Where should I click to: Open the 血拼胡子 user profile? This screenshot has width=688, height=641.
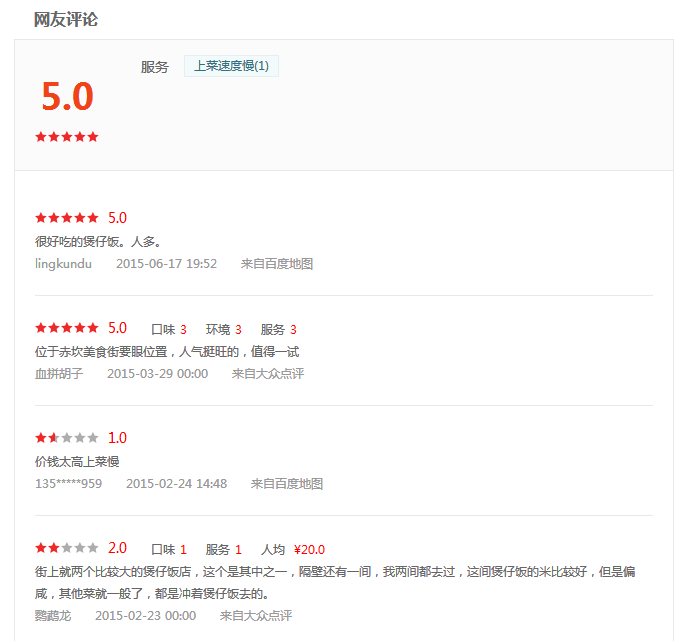(58, 374)
